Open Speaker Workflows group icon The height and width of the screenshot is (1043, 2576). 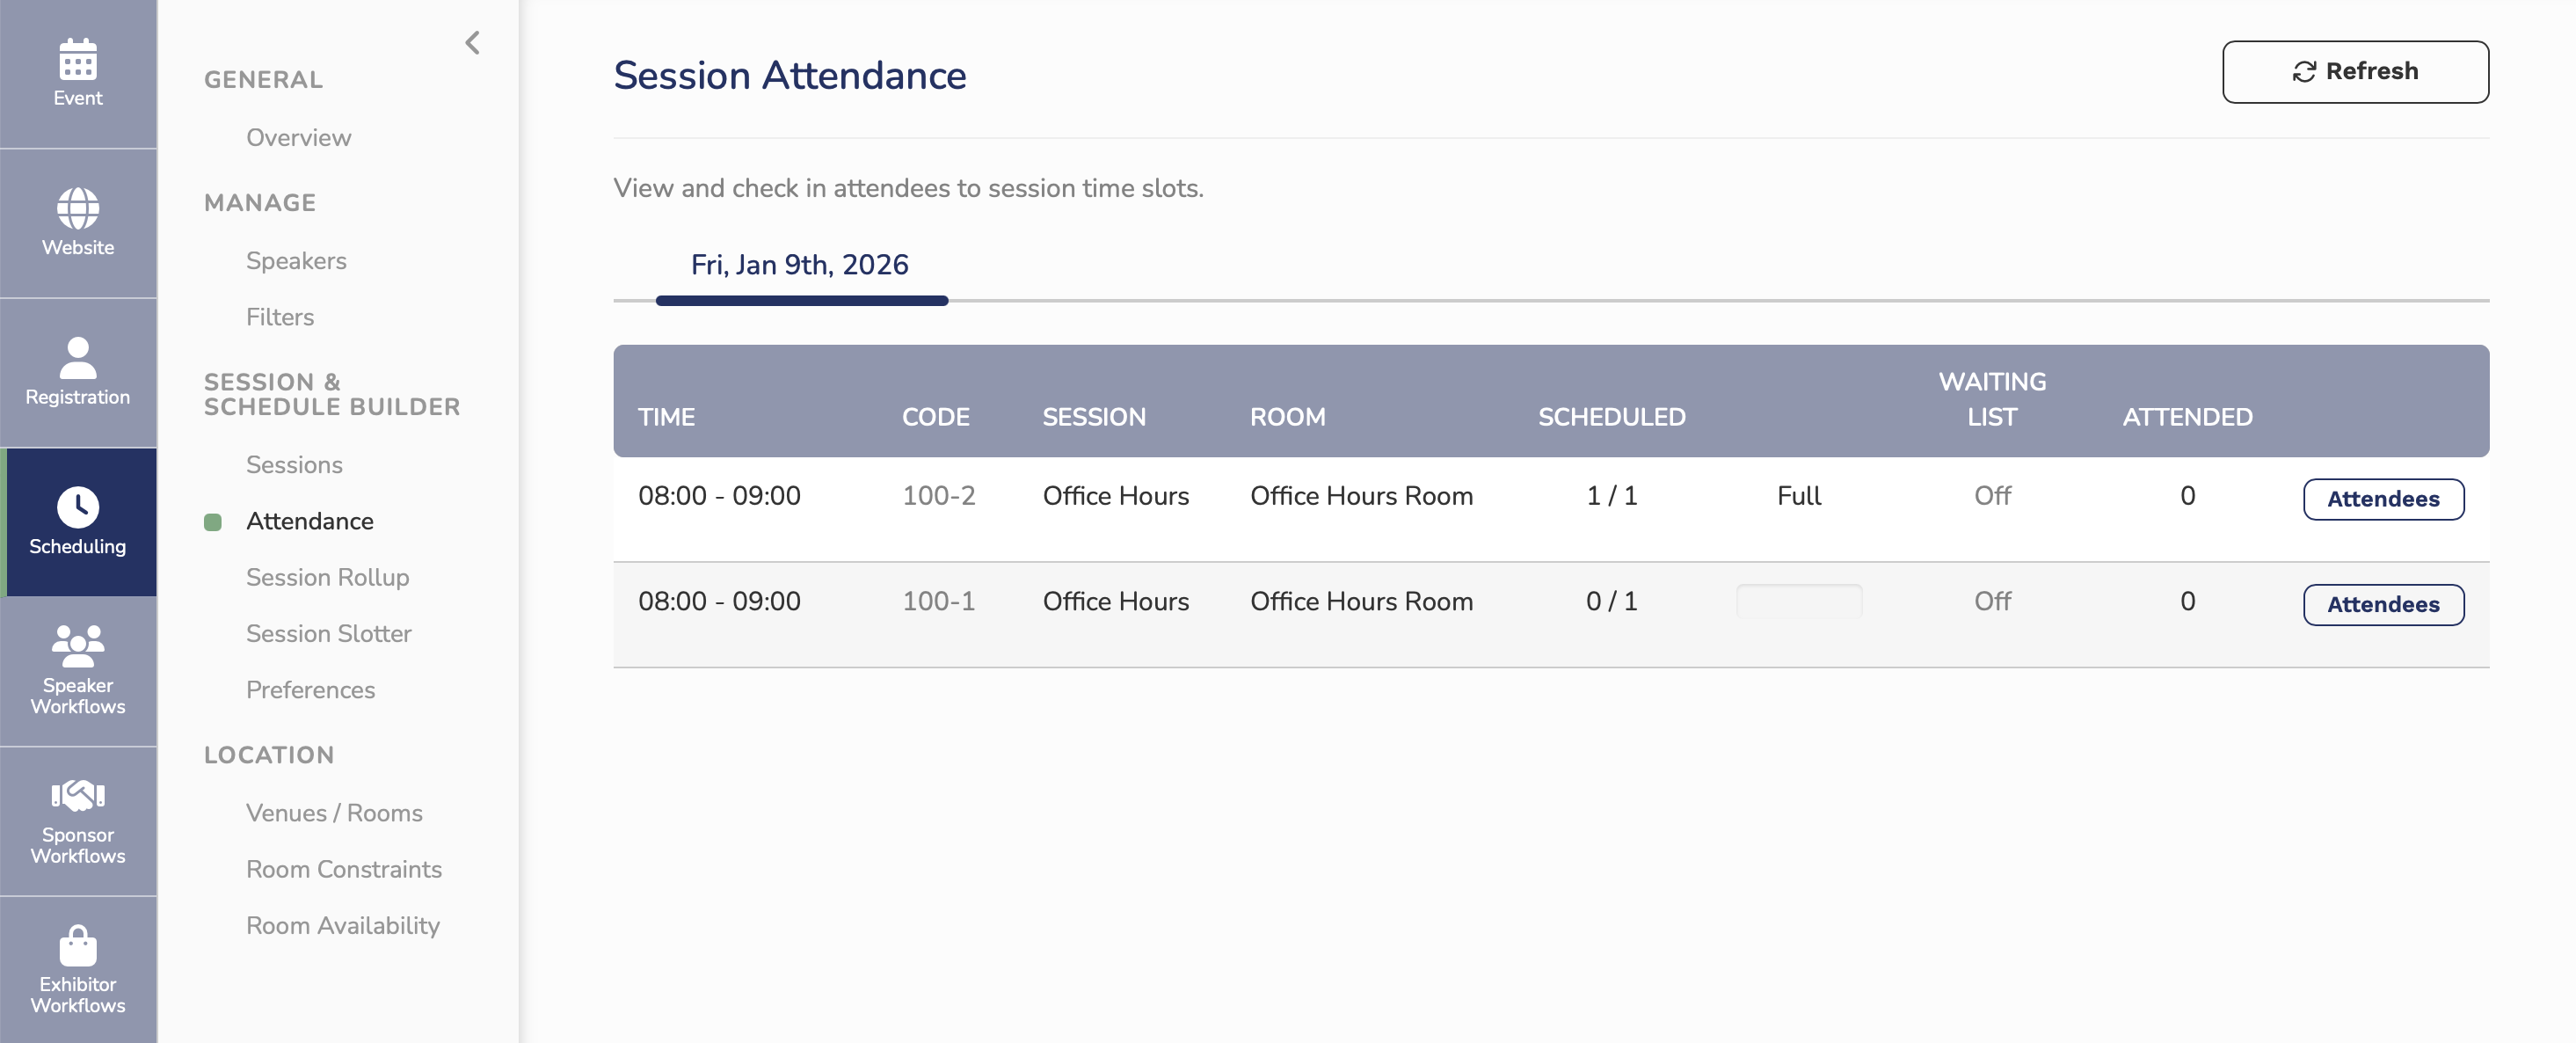[x=78, y=646]
